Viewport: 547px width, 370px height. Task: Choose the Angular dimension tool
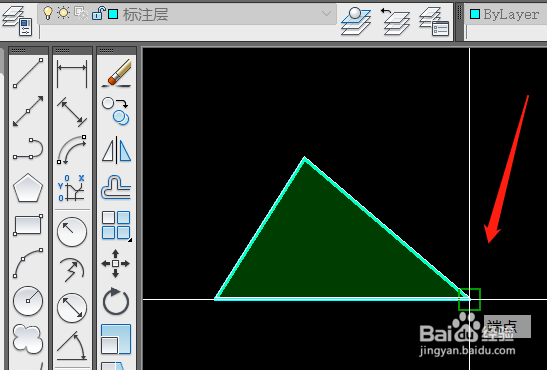click(72, 346)
